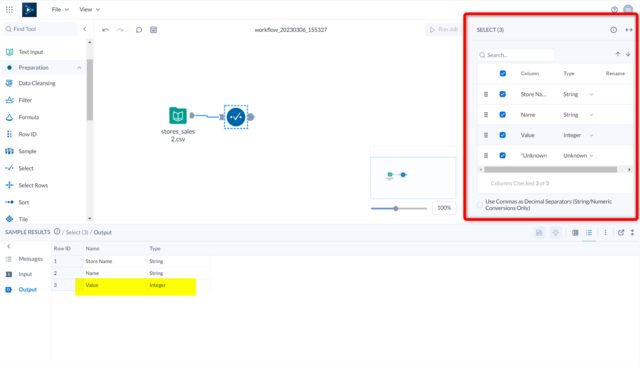
Task: Select the Data Cleansing tool icon
Action: tap(9, 83)
